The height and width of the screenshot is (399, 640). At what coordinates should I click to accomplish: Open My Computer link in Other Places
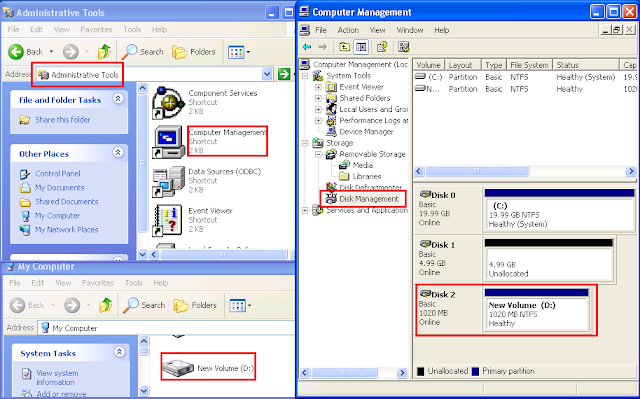(x=57, y=215)
